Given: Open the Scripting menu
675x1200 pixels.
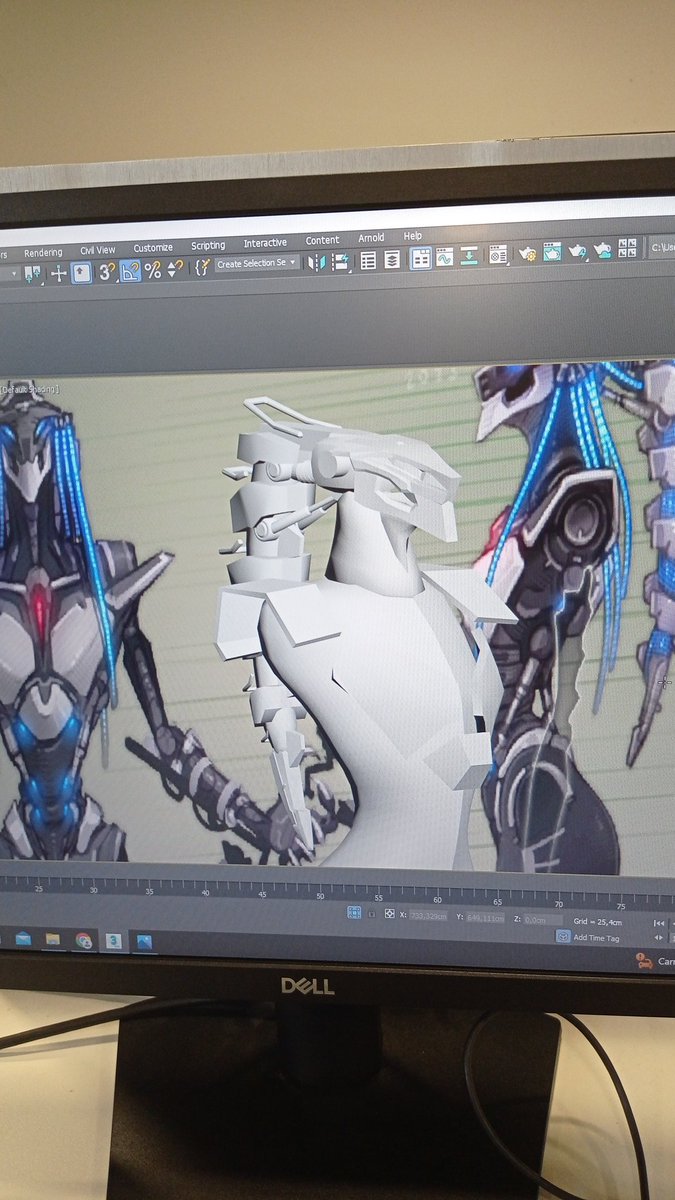Looking at the screenshot, I should 208,245.
